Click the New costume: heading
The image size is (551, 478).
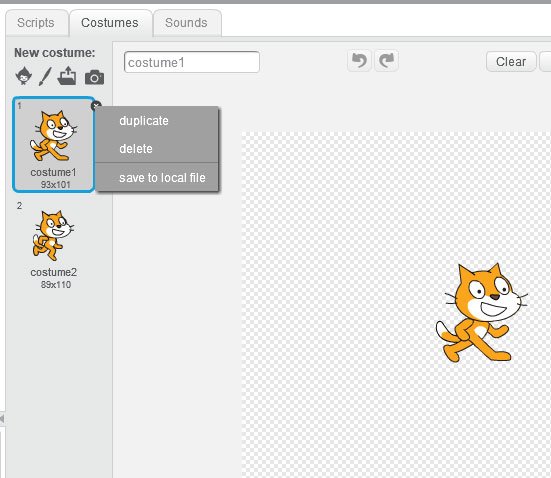pyautogui.click(x=54, y=53)
